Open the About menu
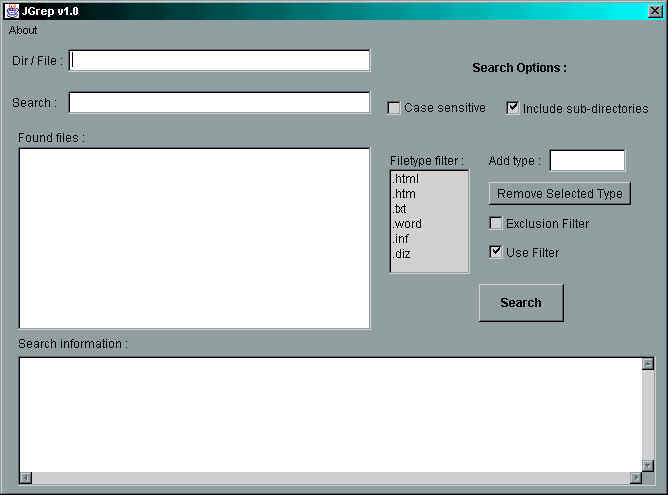This screenshot has width=668, height=495. pos(23,30)
